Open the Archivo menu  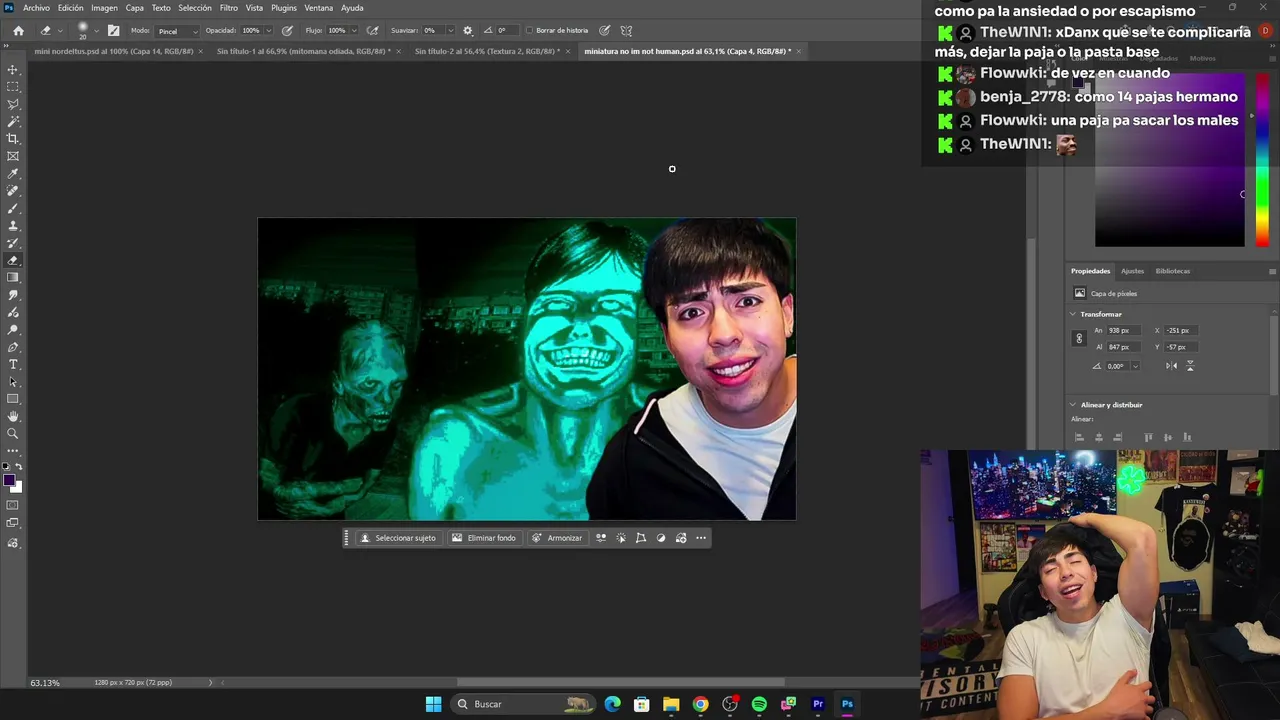point(36,8)
